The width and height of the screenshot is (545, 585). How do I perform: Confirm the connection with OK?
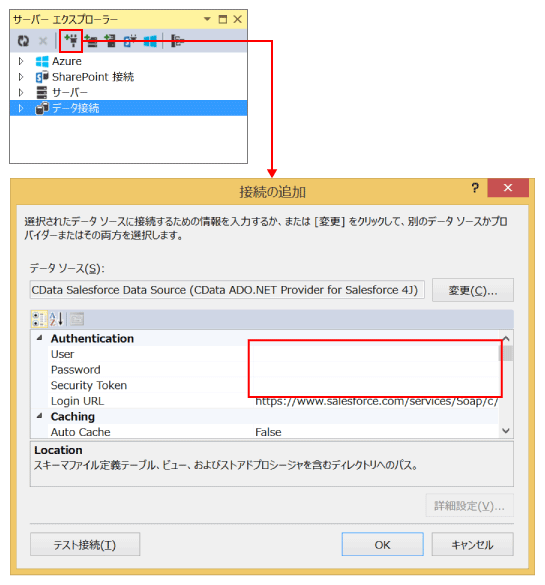(382, 544)
